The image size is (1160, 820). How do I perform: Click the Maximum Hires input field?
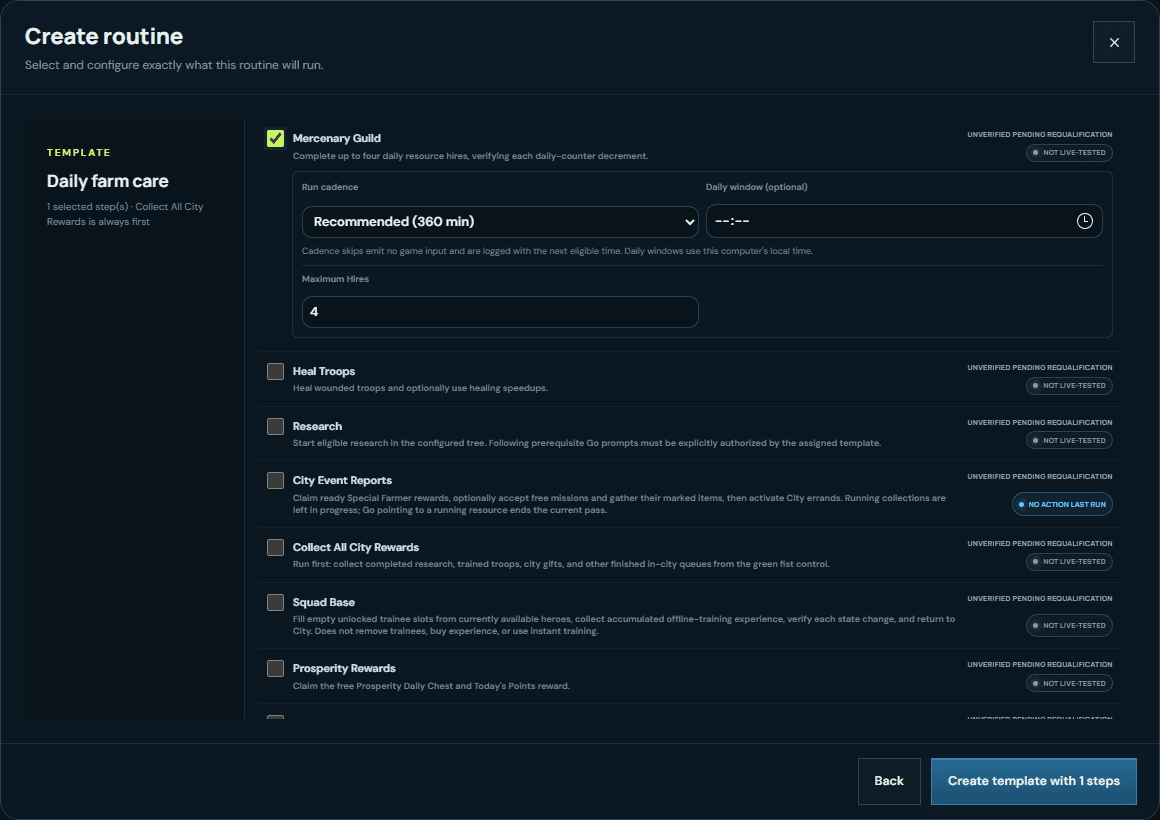point(500,312)
